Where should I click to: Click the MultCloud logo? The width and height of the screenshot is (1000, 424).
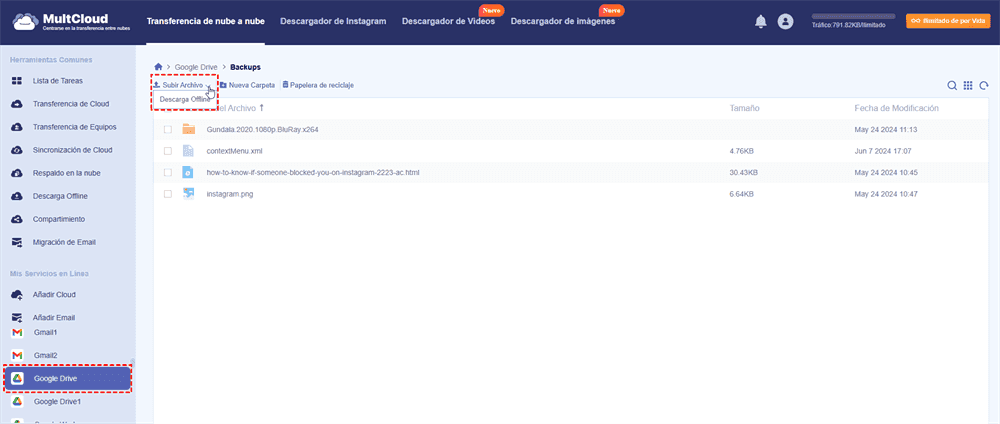point(71,22)
